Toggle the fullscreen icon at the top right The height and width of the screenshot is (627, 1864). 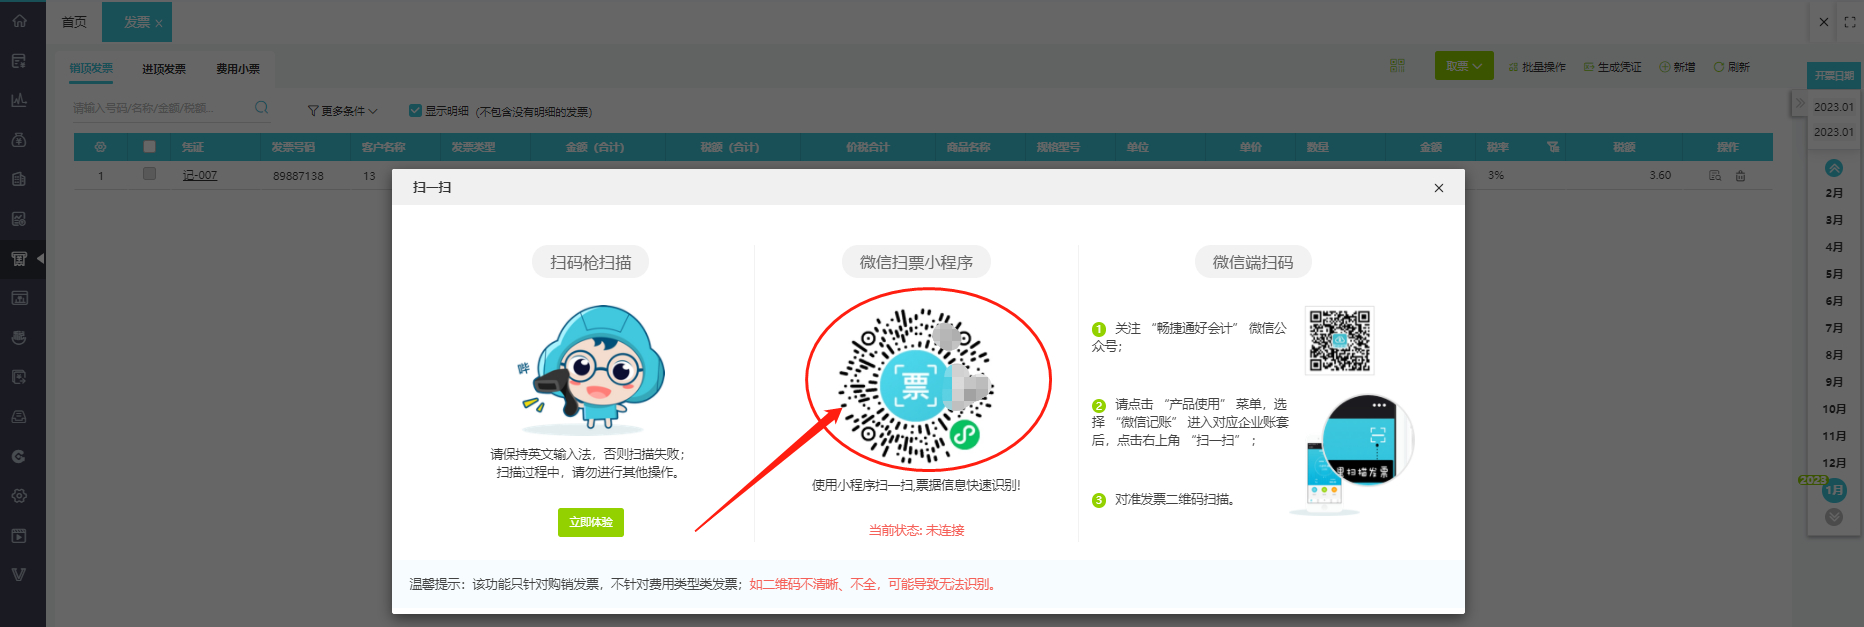click(x=1850, y=21)
